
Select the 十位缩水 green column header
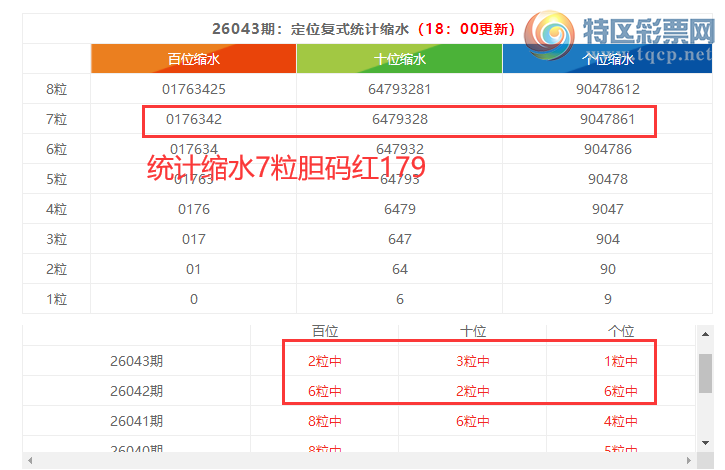point(399,59)
